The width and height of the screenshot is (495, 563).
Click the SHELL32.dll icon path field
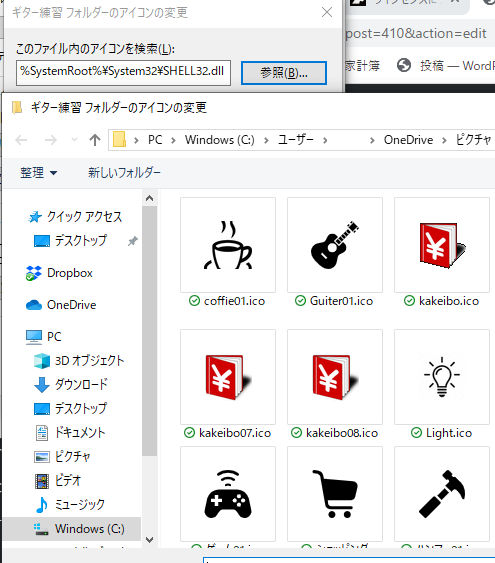123,73
